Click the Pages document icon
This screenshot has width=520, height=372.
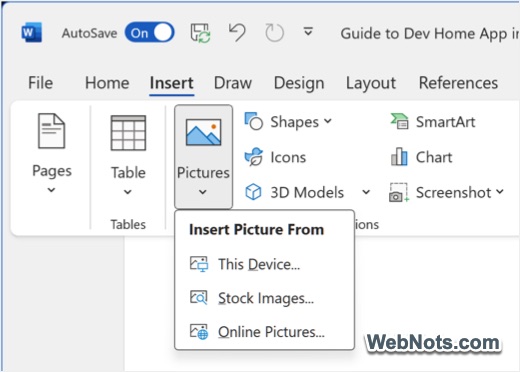(51, 131)
